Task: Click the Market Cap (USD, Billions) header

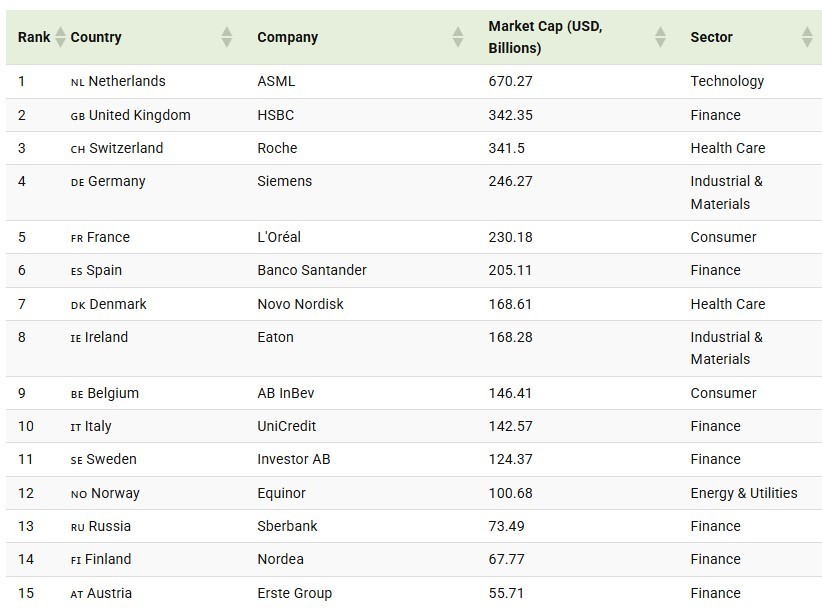Action: pyautogui.click(x=545, y=37)
